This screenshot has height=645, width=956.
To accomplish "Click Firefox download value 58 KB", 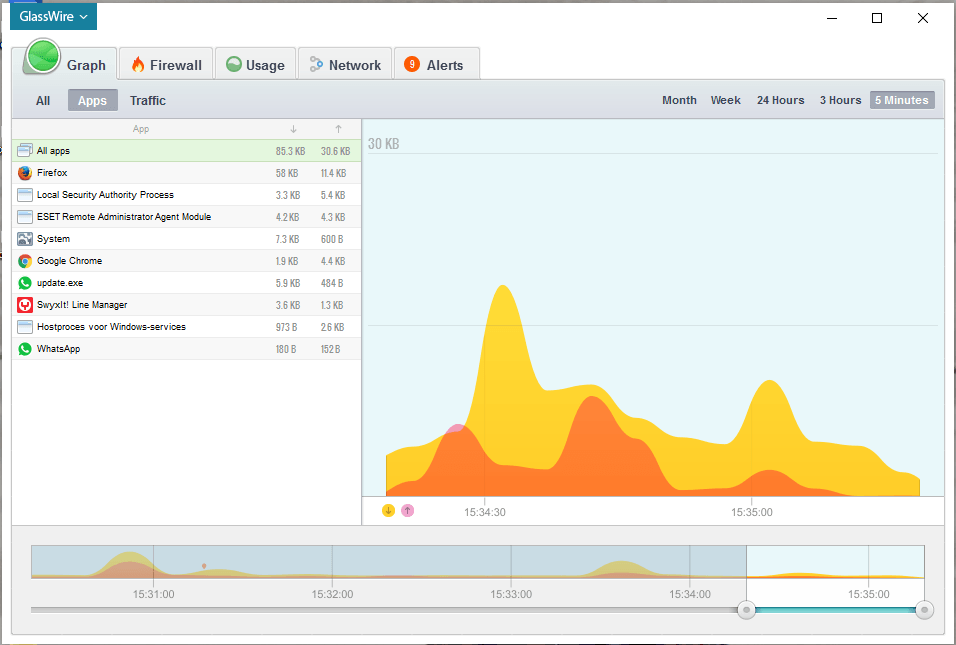I will point(287,173).
